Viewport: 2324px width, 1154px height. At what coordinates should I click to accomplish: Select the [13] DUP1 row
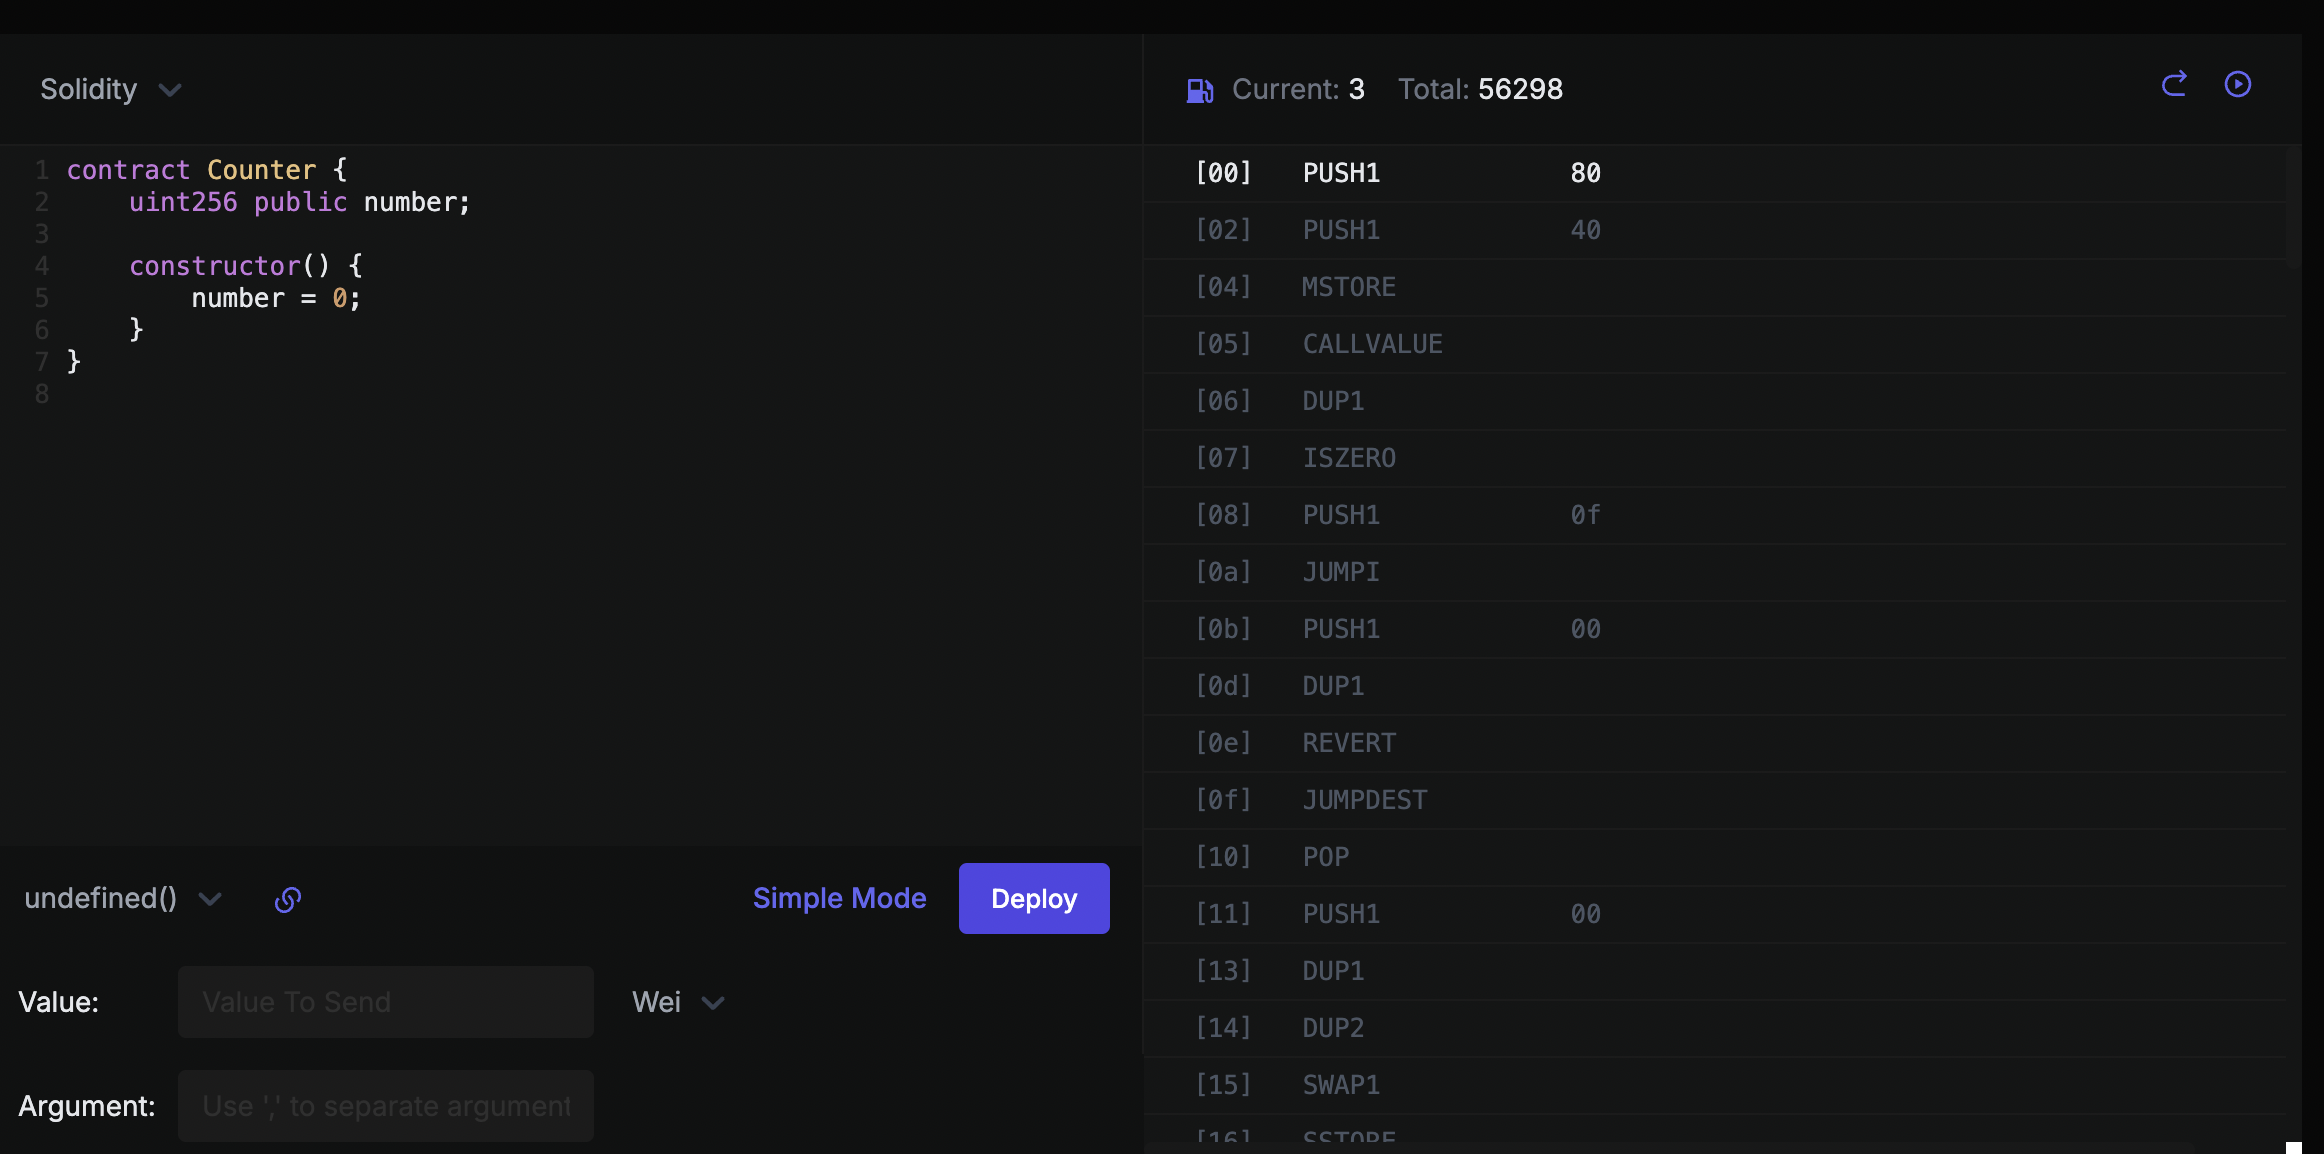click(1714, 971)
